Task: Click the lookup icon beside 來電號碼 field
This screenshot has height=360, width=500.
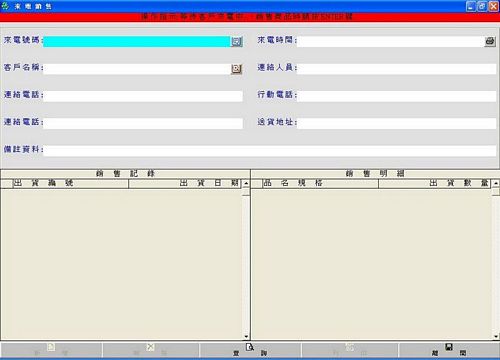Action: click(x=237, y=41)
